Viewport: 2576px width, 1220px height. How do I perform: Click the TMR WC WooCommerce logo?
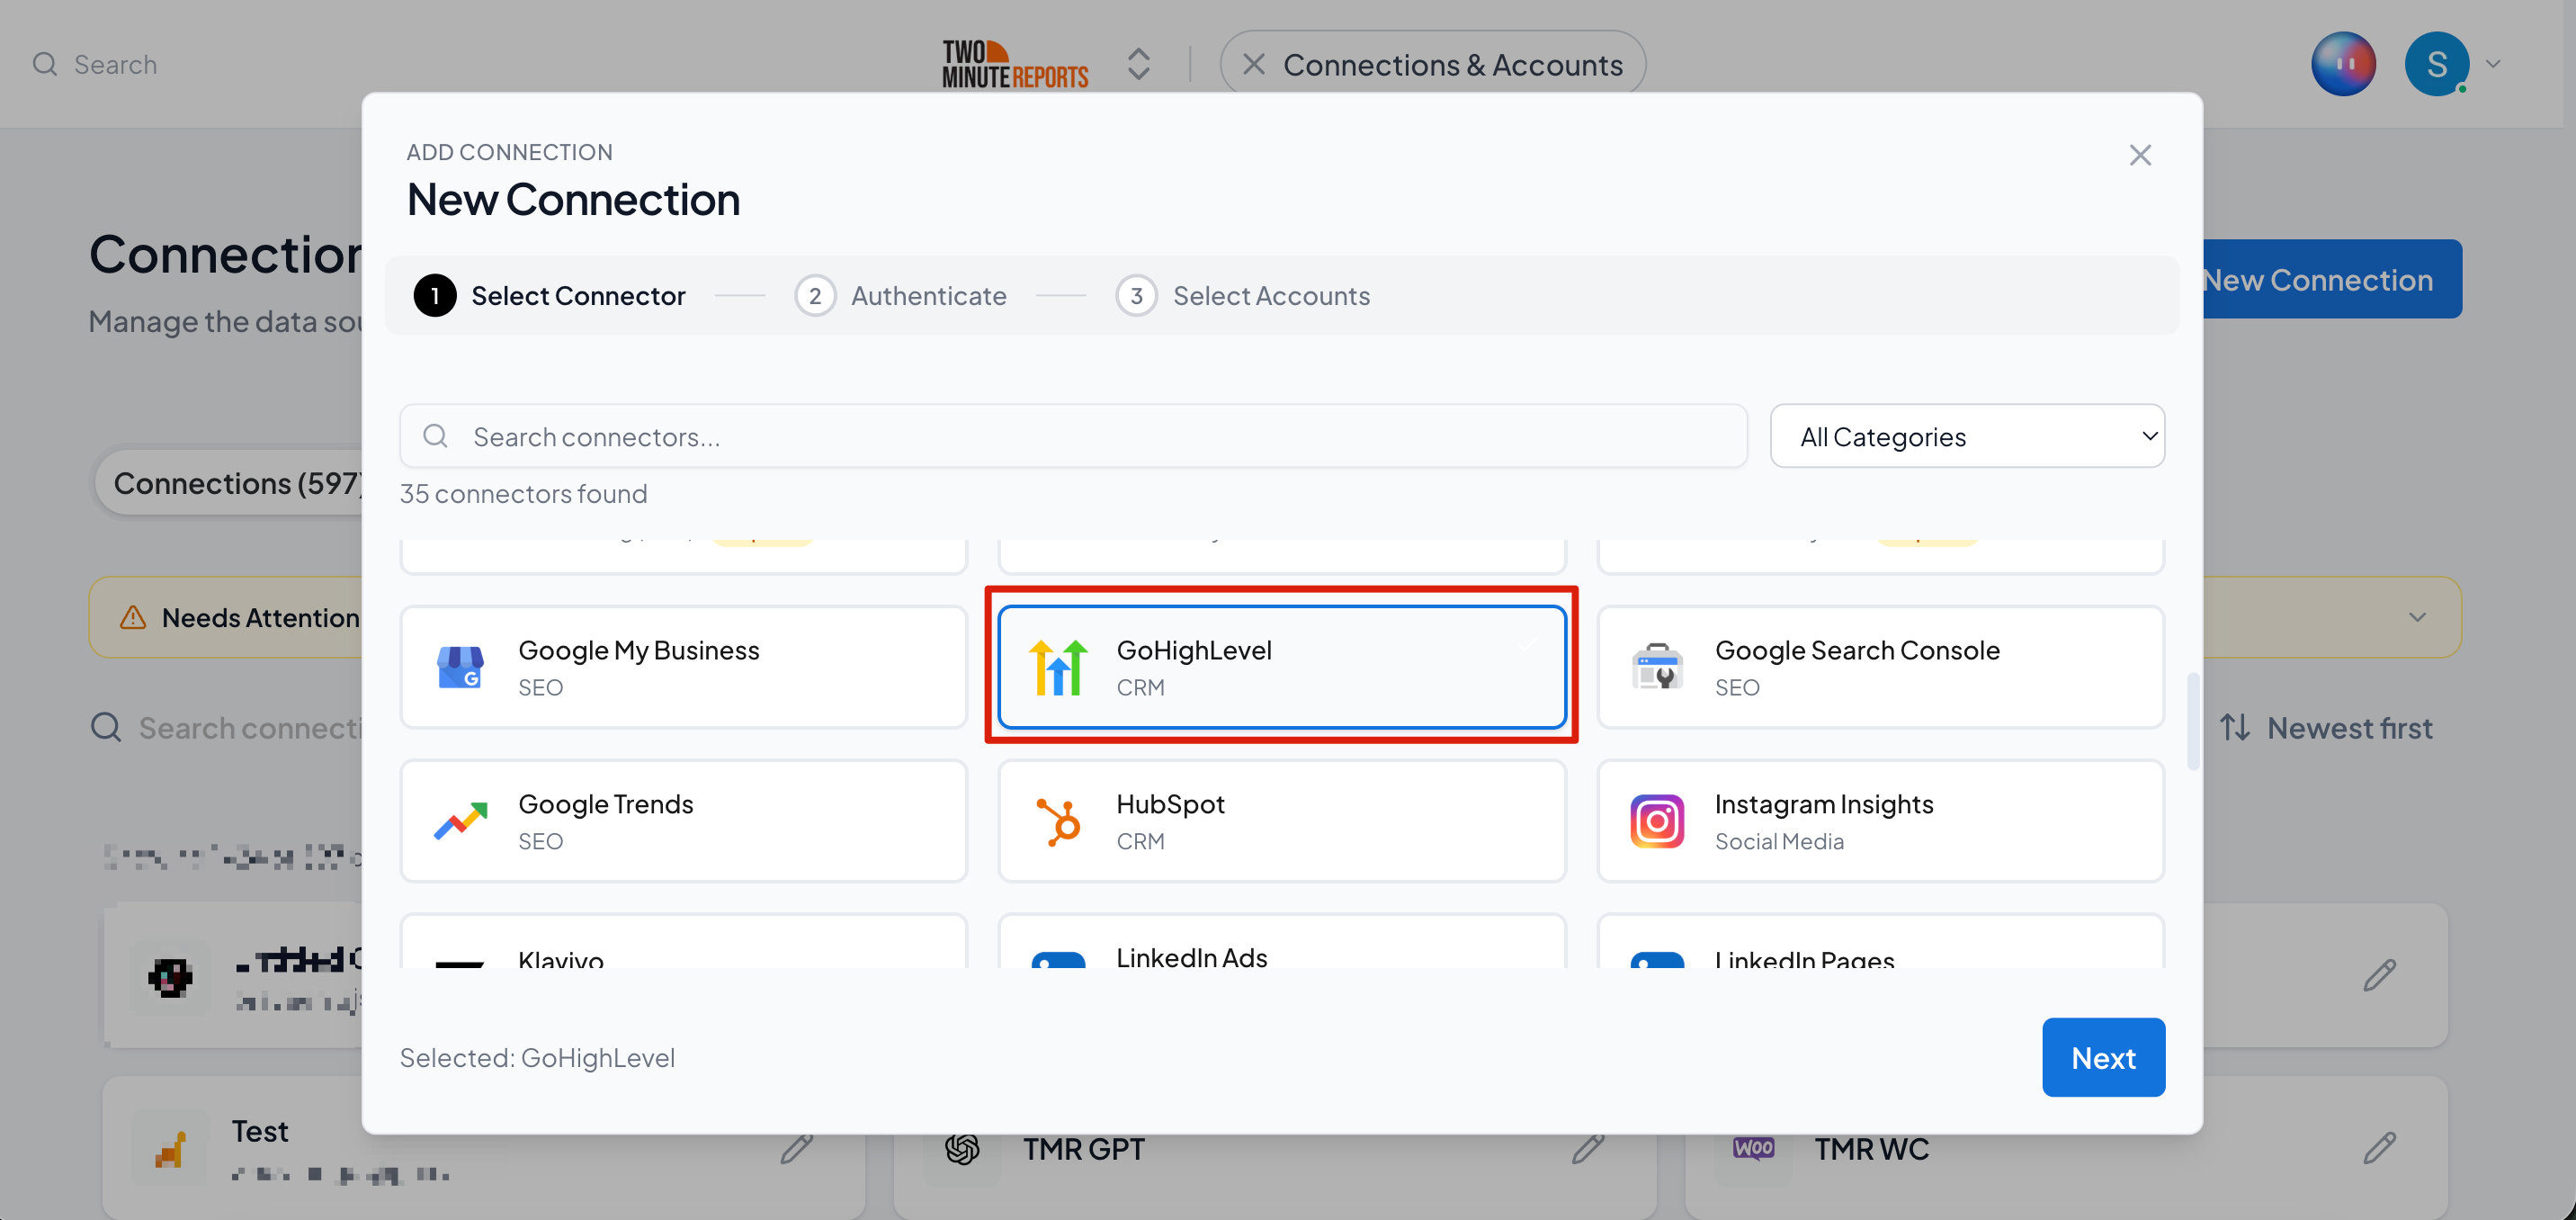click(1754, 1148)
